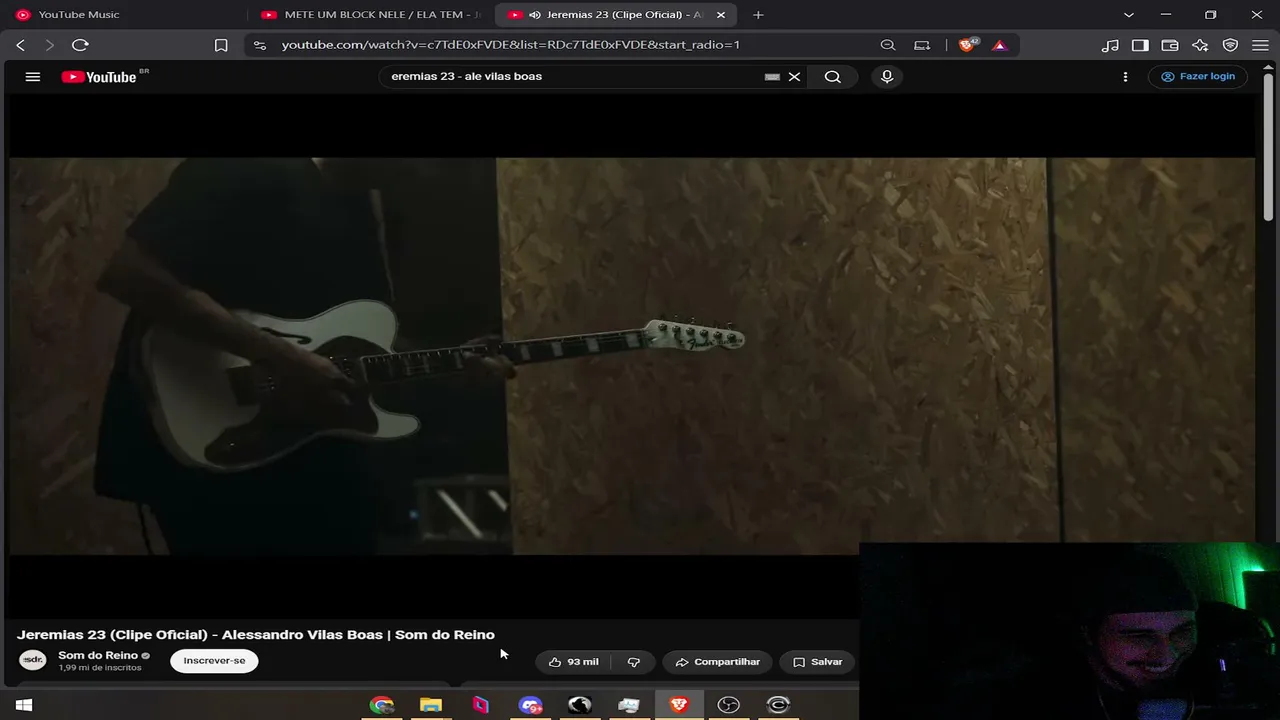Viewport: 1280px width, 720px height.
Task: Share the video with Compartilhar
Action: click(717, 662)
